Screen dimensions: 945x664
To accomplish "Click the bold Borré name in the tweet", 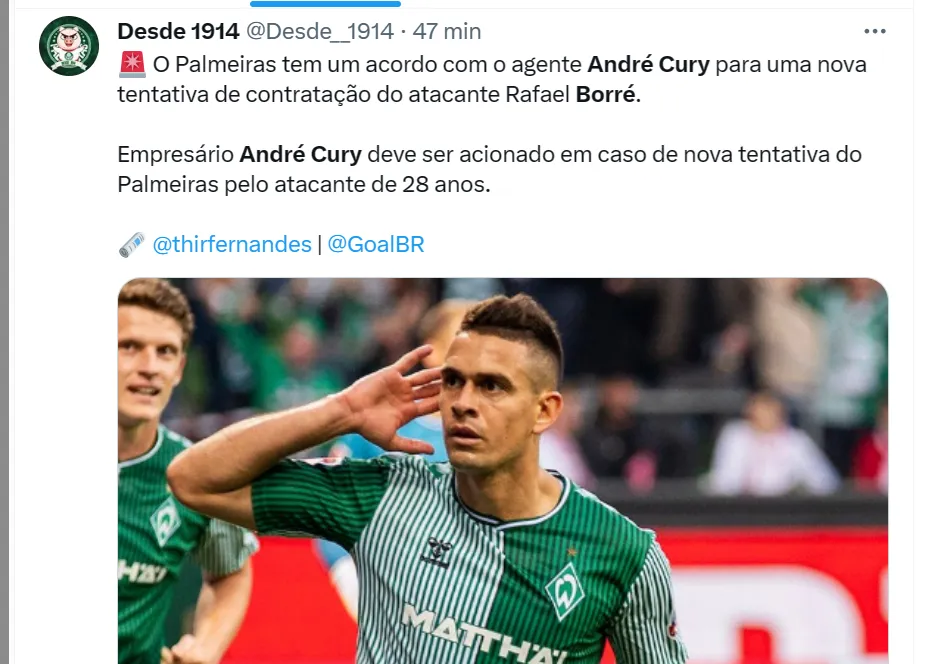I will click(605, 95).
